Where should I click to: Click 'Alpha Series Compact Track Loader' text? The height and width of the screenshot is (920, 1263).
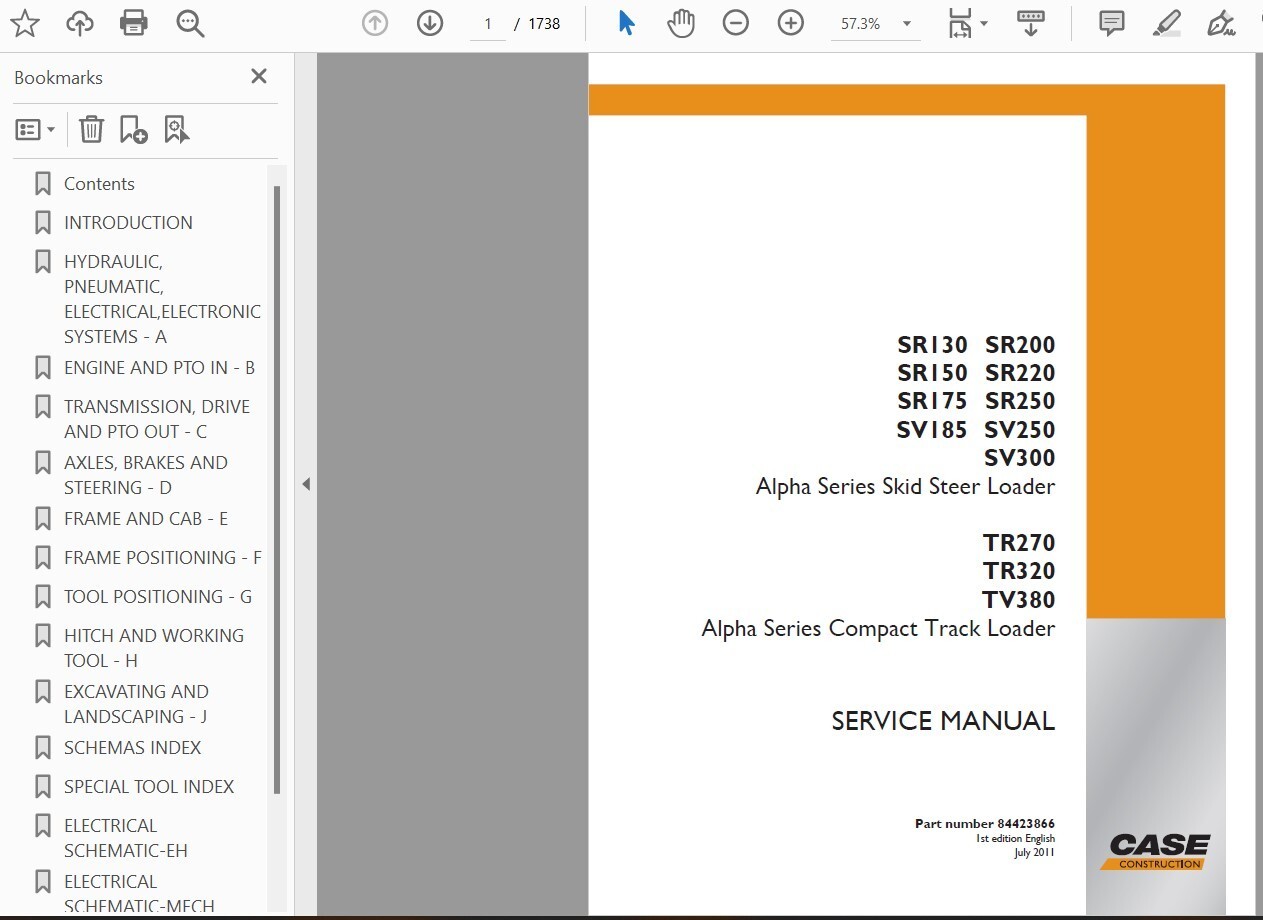click(x=878, y=629)
